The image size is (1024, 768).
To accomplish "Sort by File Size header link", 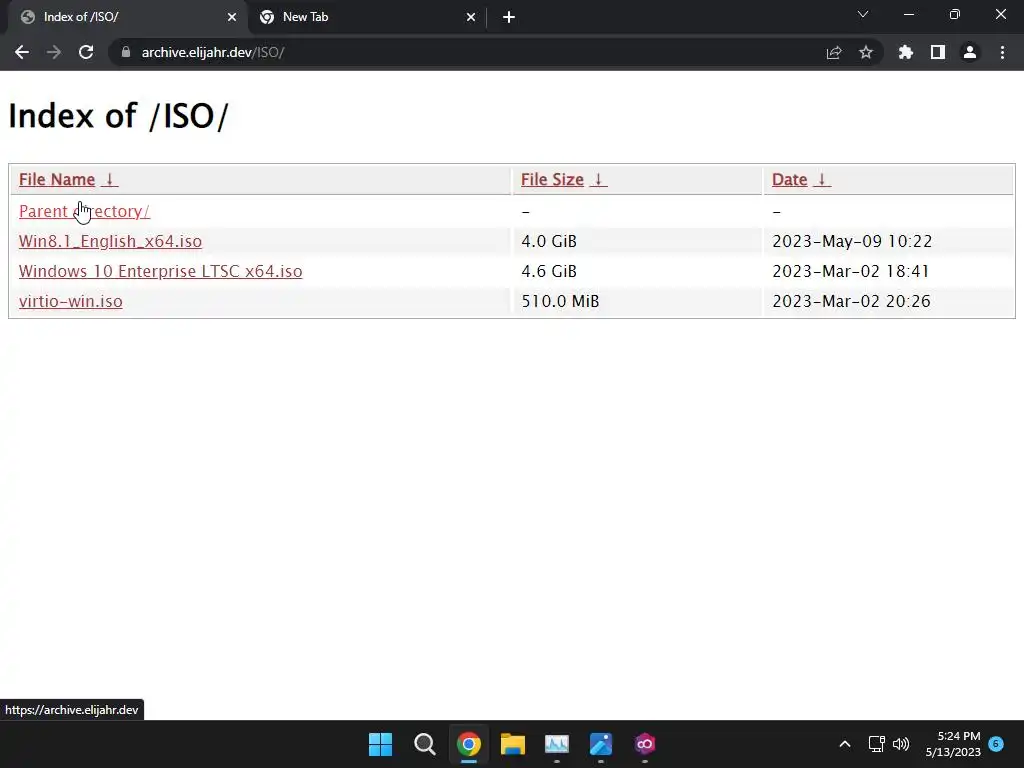I will click(x=552, y=180).
